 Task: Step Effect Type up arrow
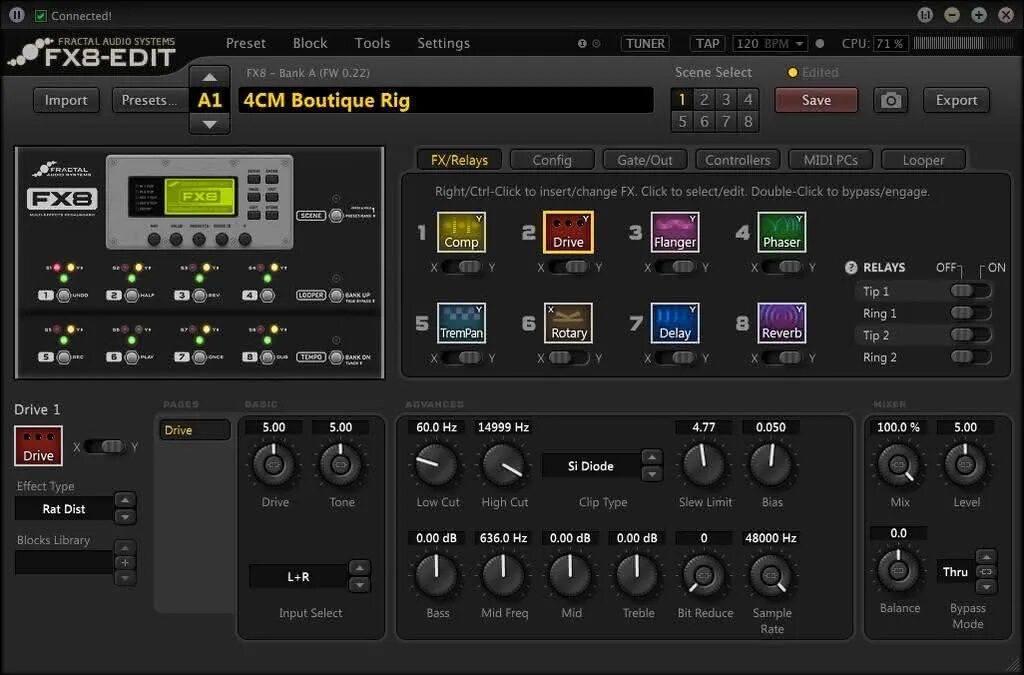tap(125, 501)
